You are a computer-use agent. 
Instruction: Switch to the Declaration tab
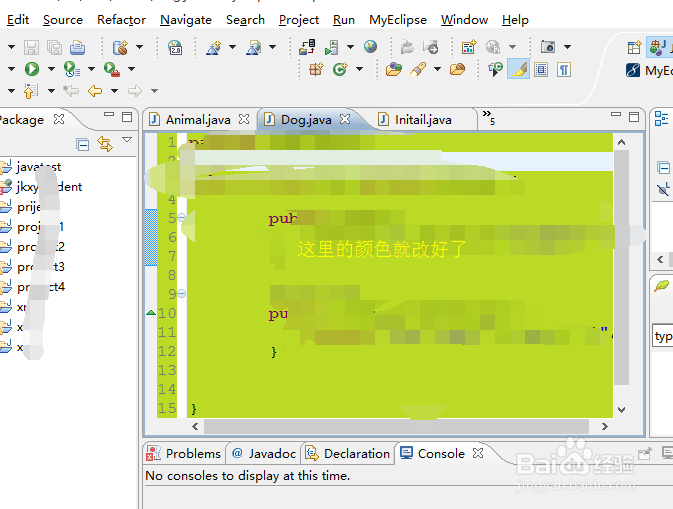click(x=347, y=454)
